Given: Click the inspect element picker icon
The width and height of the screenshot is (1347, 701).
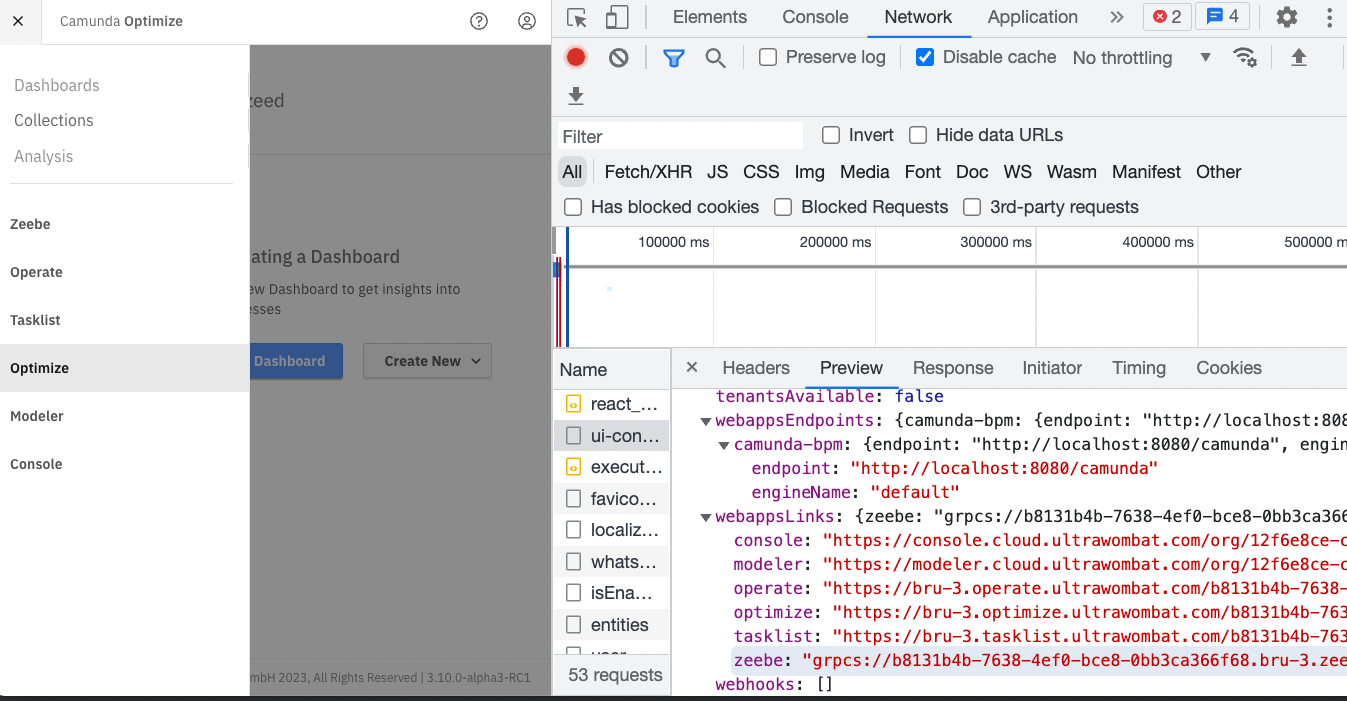Looking at the screenshot, I should pos(576,17).
